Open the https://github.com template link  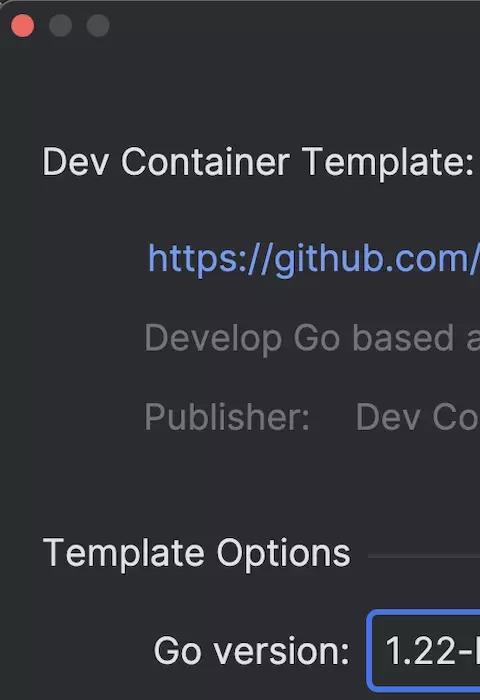314,259
